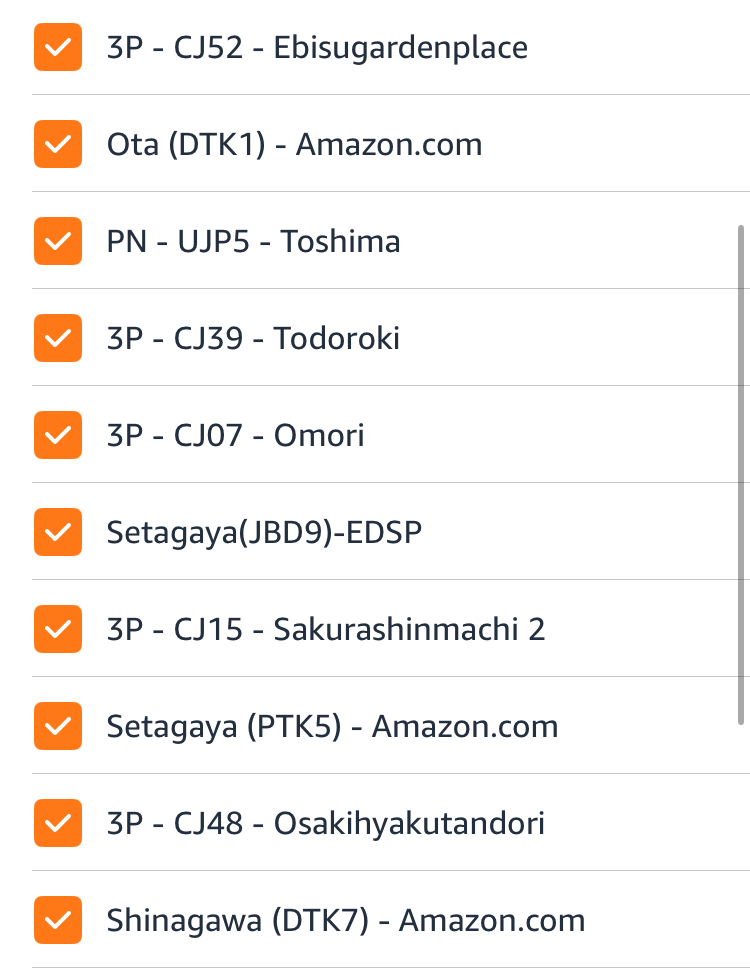
Task: Select the Ebisugardenplace list row
Action: (317, 47)
